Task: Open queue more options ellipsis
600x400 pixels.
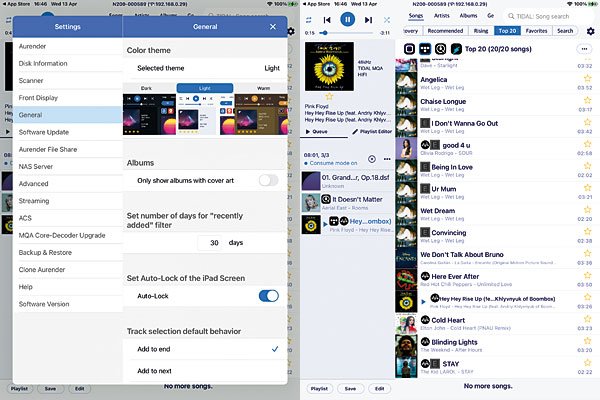Action: pos(387,159)
